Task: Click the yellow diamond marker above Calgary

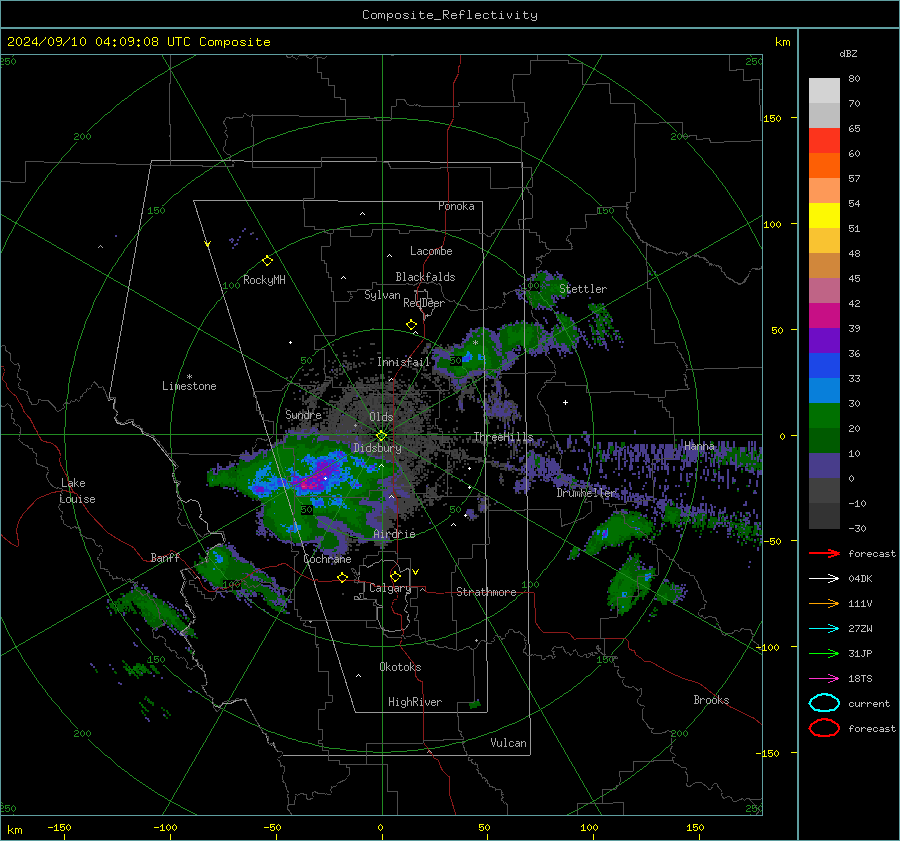Action: pyautogui.click(x=395, y=576)
